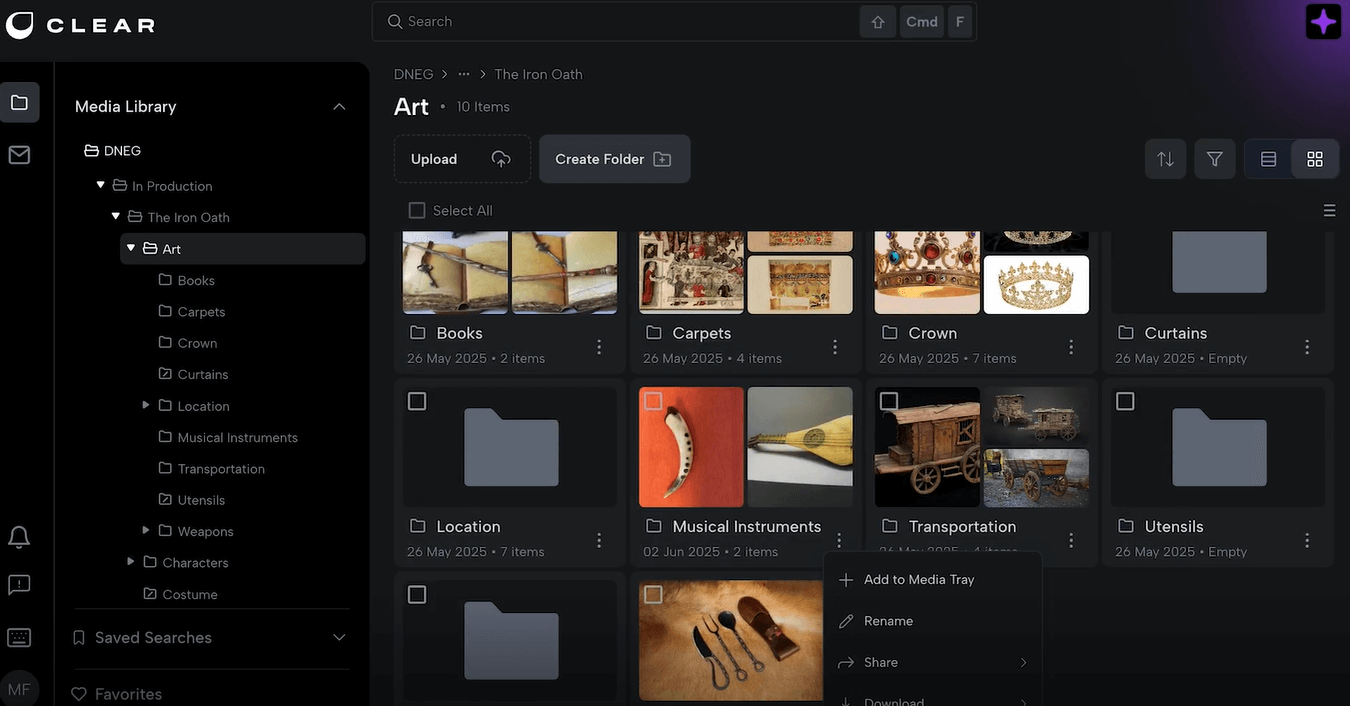Open the feedback message icon in sidebar
Image resolution: width=1350 pixels, height=706 pixels.
19,585
